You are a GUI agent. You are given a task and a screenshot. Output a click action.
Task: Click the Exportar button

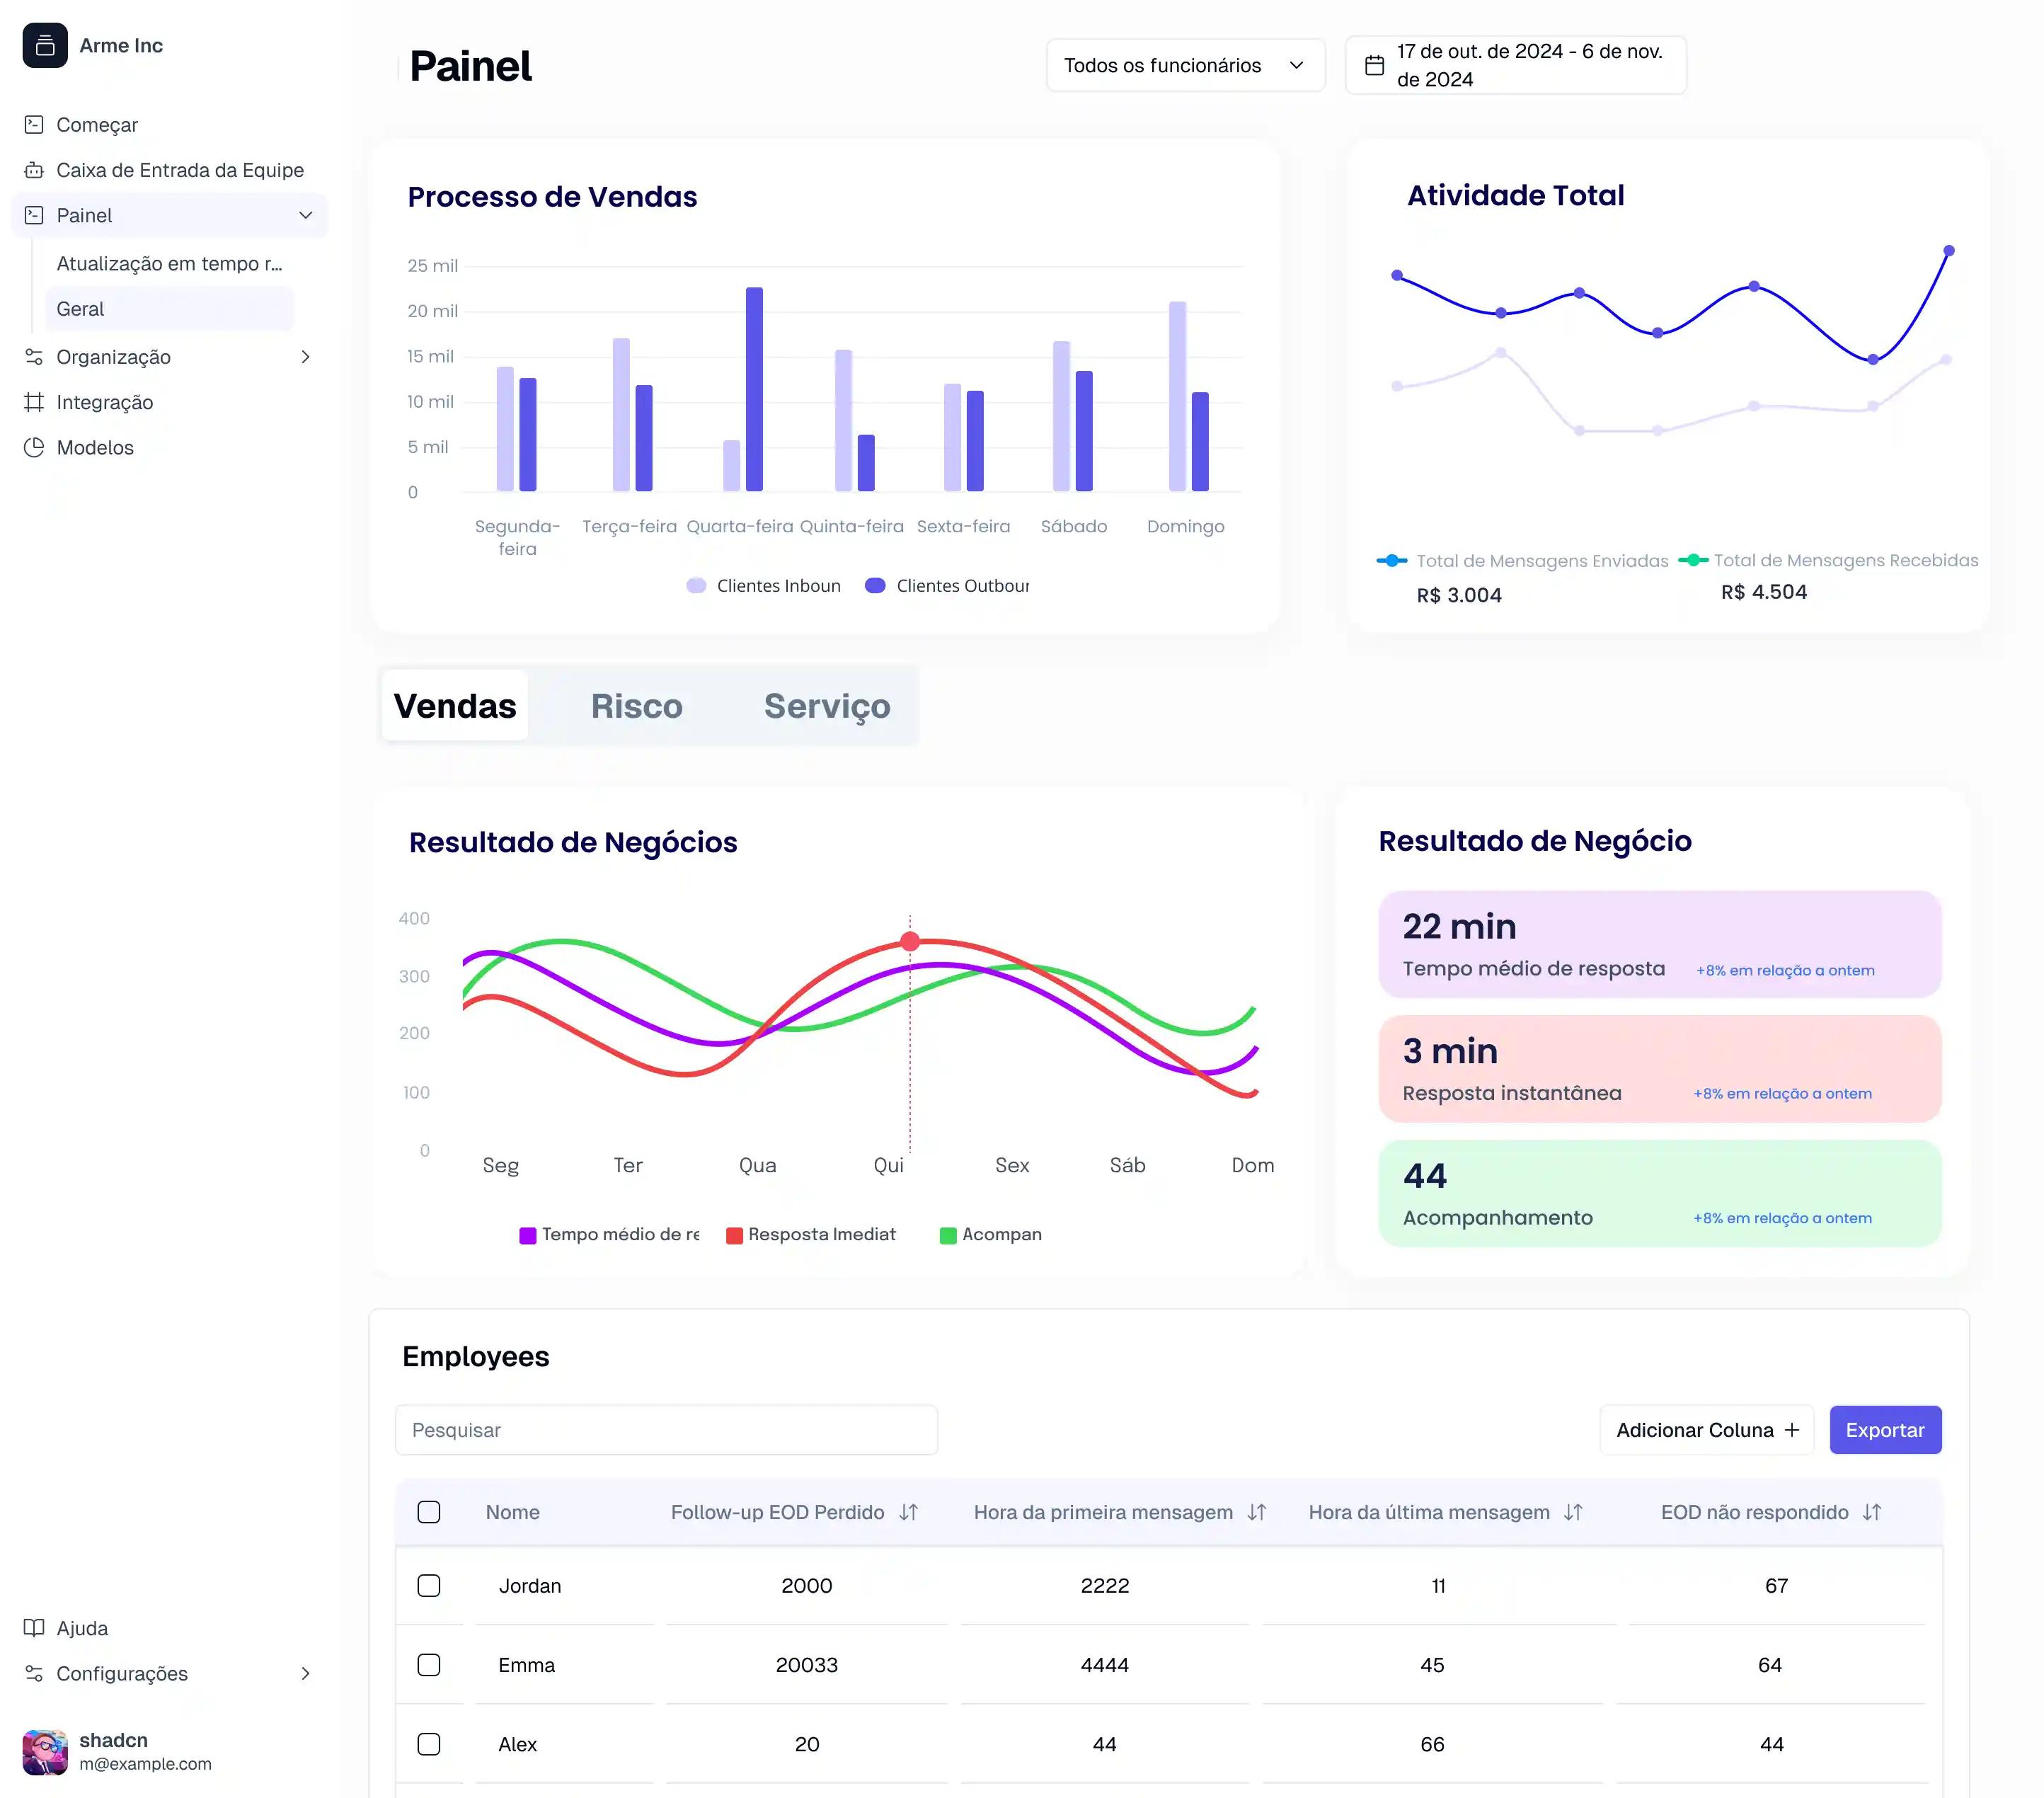click(x=1884, y=1430)
